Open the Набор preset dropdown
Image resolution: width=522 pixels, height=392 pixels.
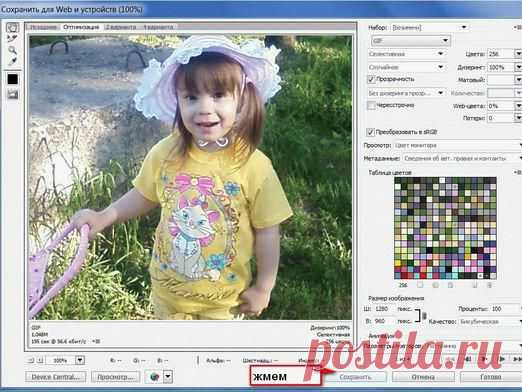click(429, 28)
